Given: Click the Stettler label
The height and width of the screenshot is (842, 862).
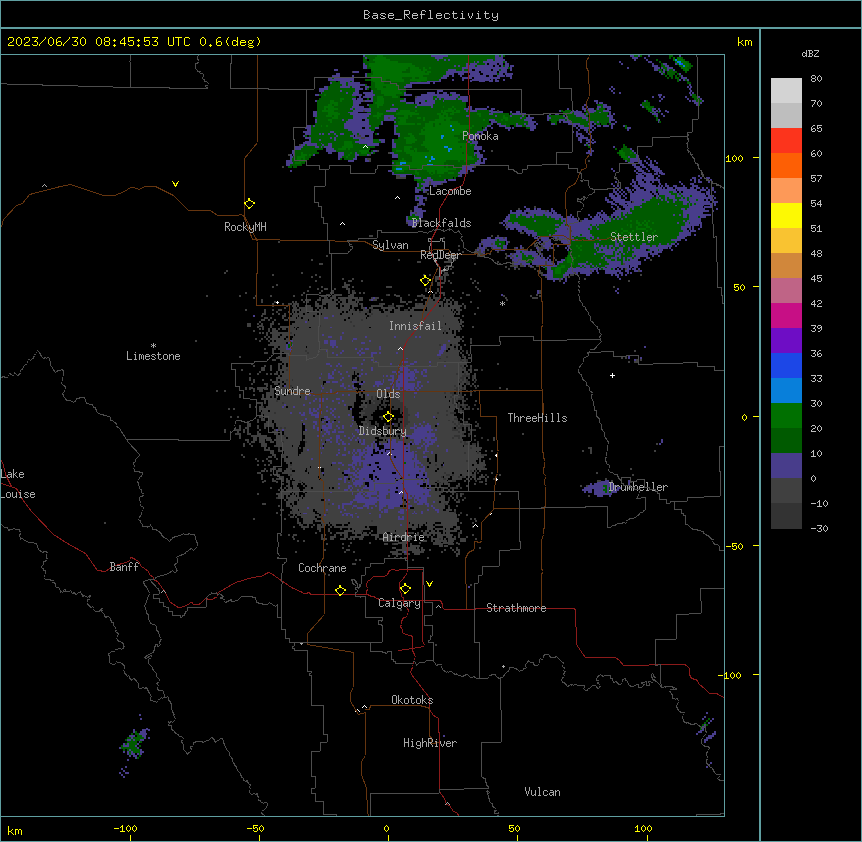Looking at the screenshot, I should (634, 237).
